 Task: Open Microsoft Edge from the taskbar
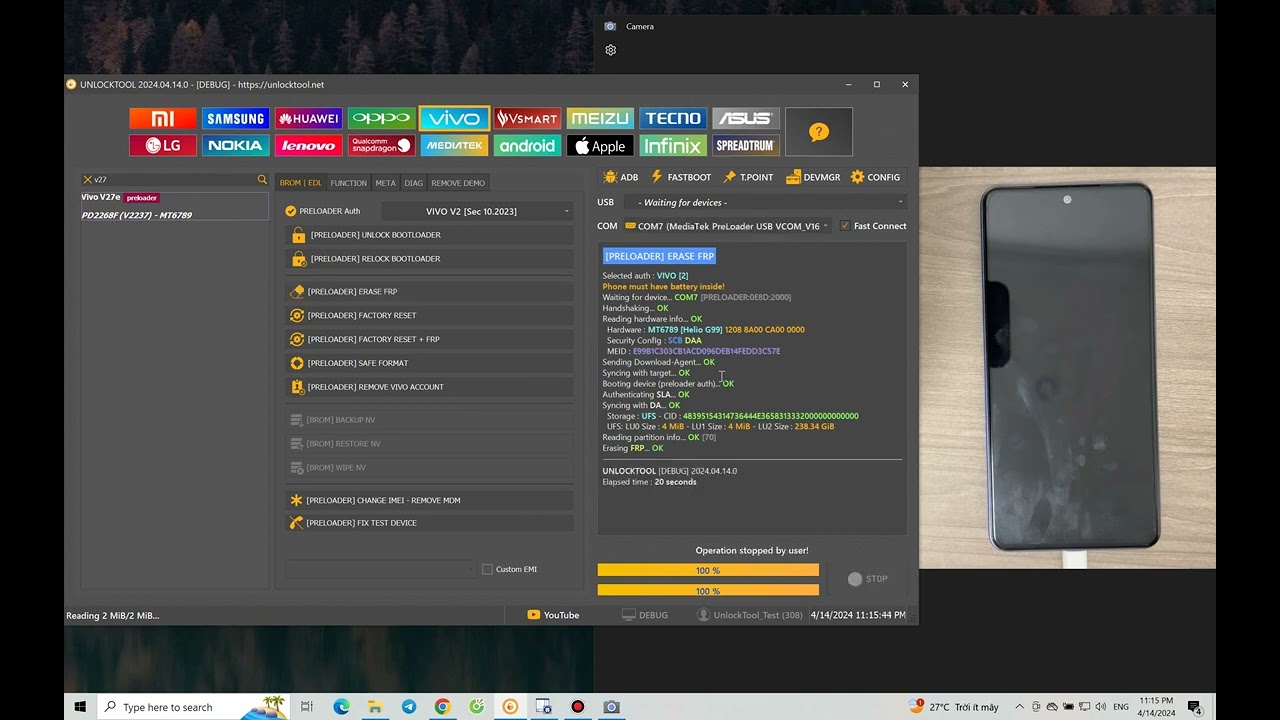pos(341,707)
